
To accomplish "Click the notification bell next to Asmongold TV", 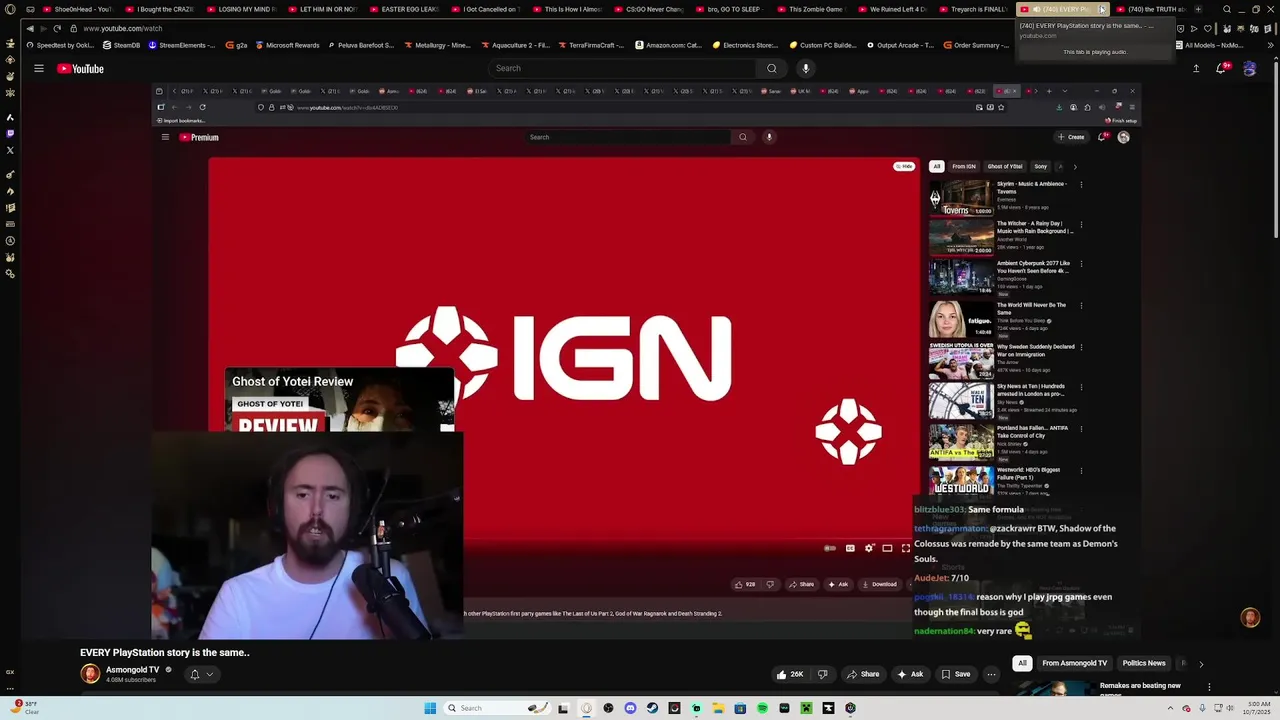I will click(x=194, y=674).
